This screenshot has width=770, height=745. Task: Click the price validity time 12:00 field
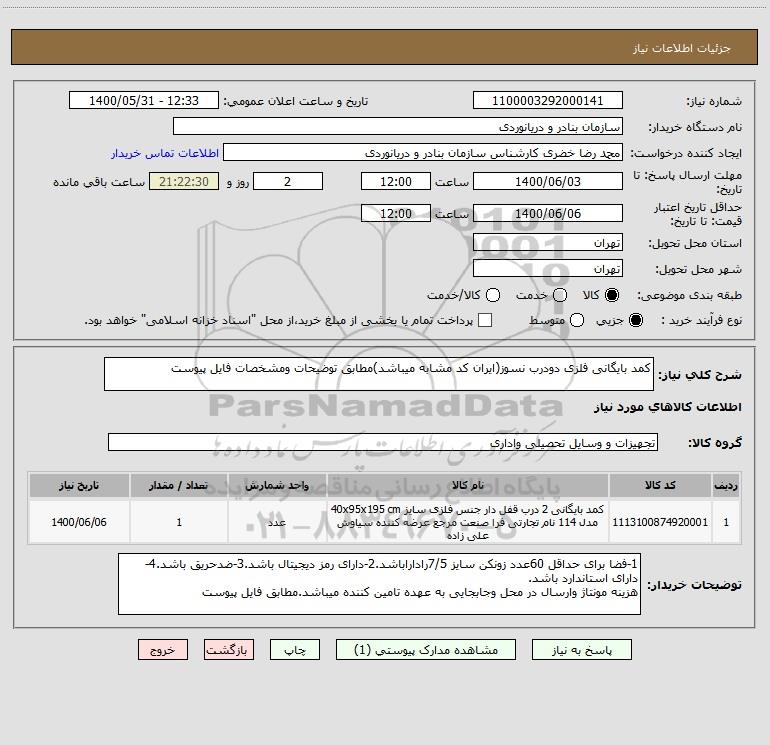[x=396, y=213]
